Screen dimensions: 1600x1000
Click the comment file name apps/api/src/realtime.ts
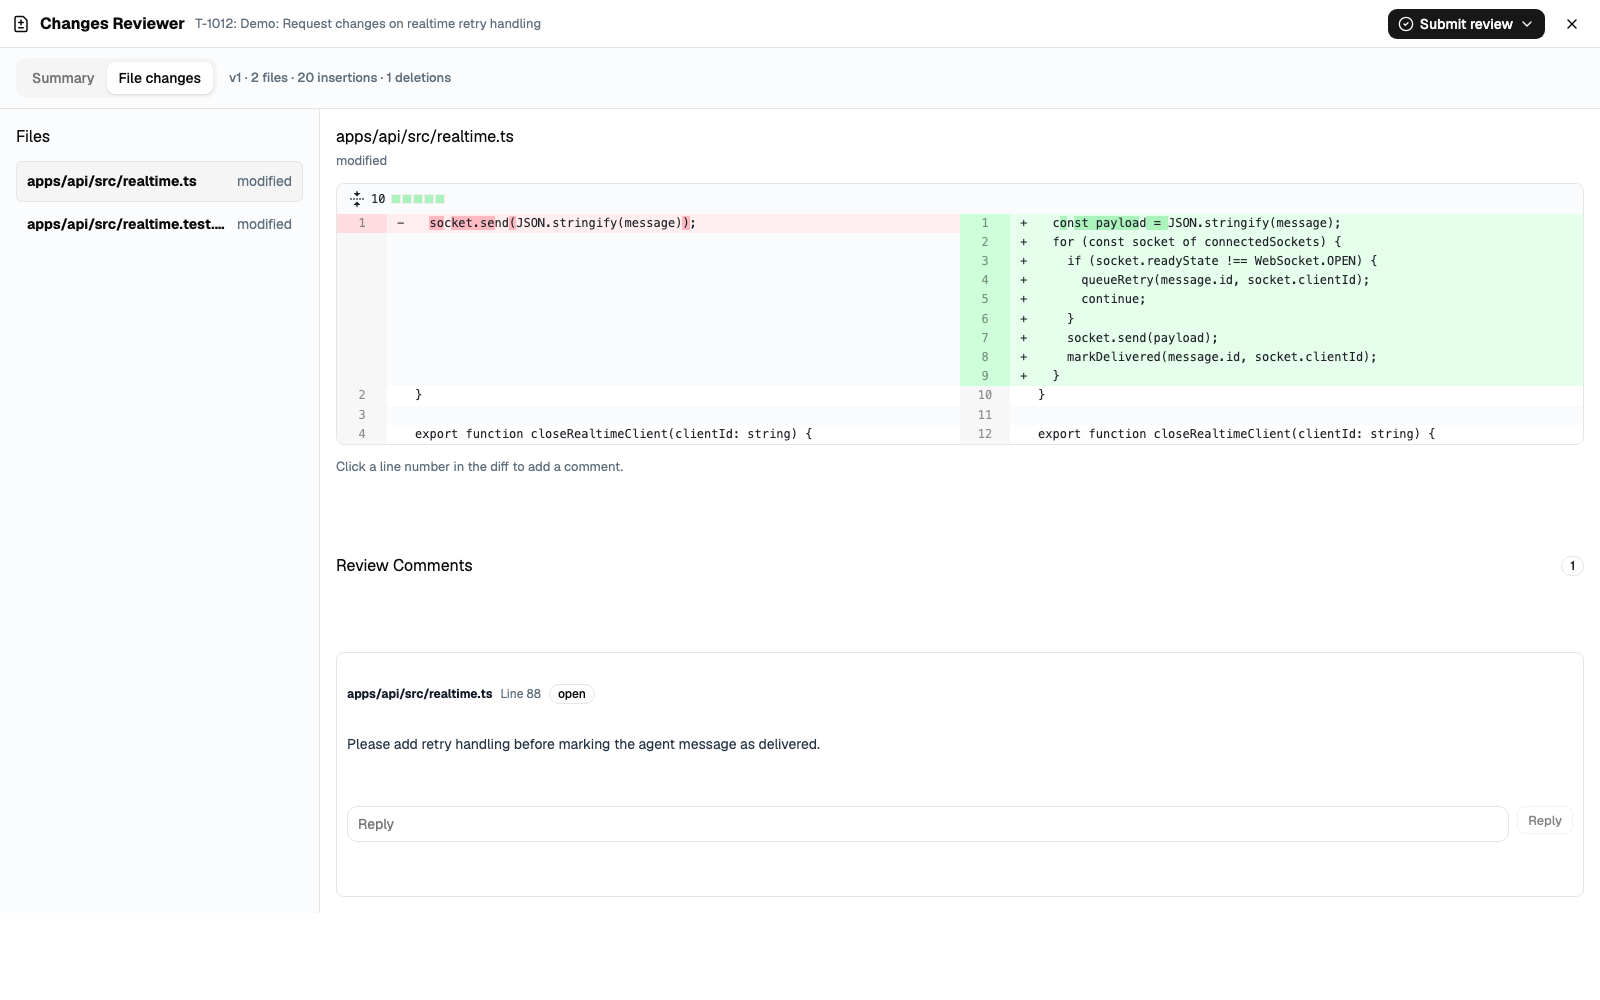[420, 694]
